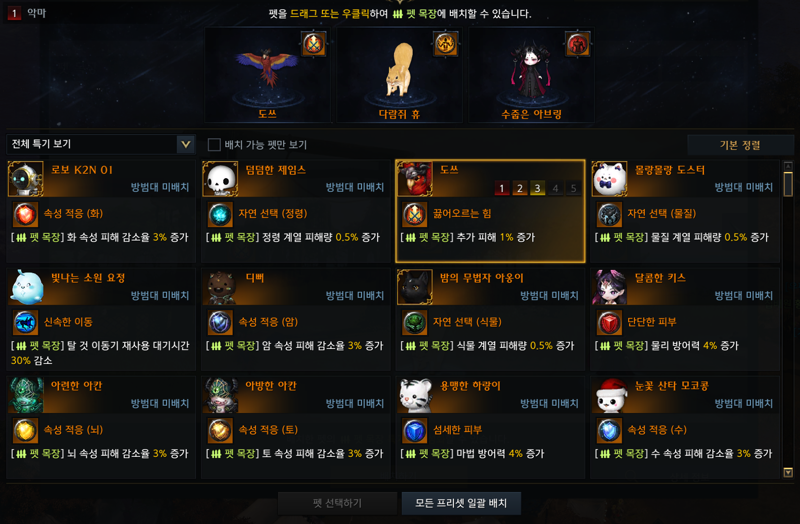Click the 끓어오르는 힘 skill icon
Screen dimensions: 800x524
pyautogui.click(x=414, y=214)
